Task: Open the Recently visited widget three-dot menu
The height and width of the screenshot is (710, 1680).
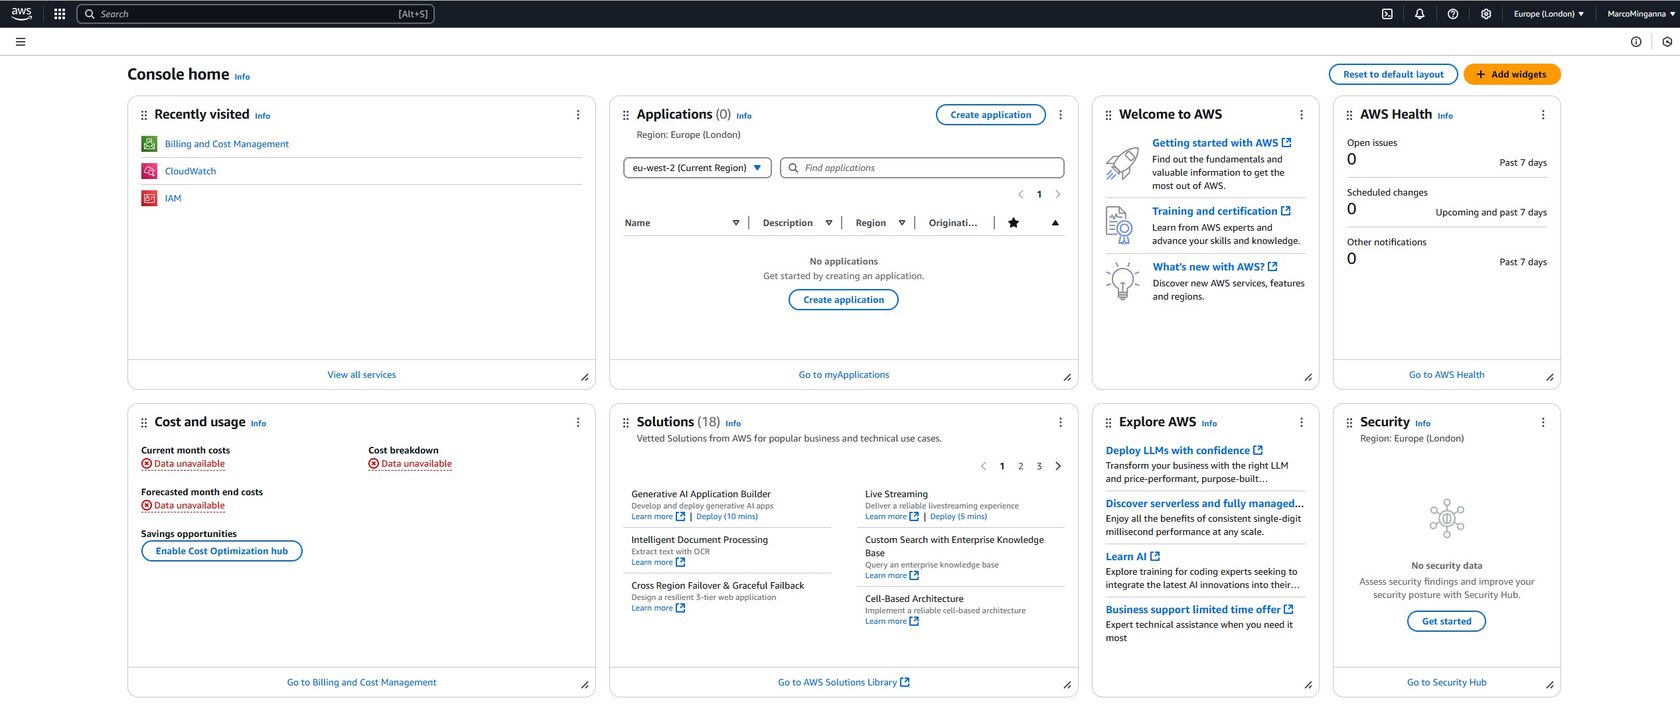Action: point(578,115)
